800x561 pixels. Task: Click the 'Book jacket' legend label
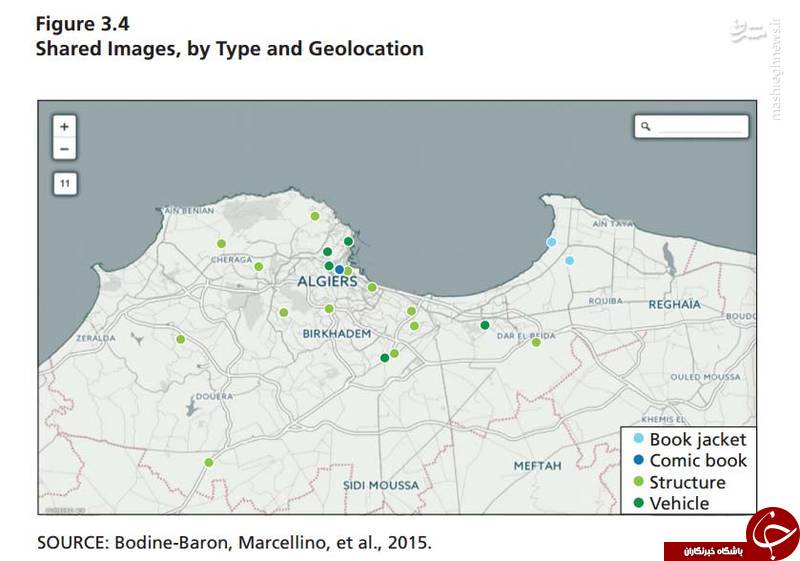coord(697,440)
